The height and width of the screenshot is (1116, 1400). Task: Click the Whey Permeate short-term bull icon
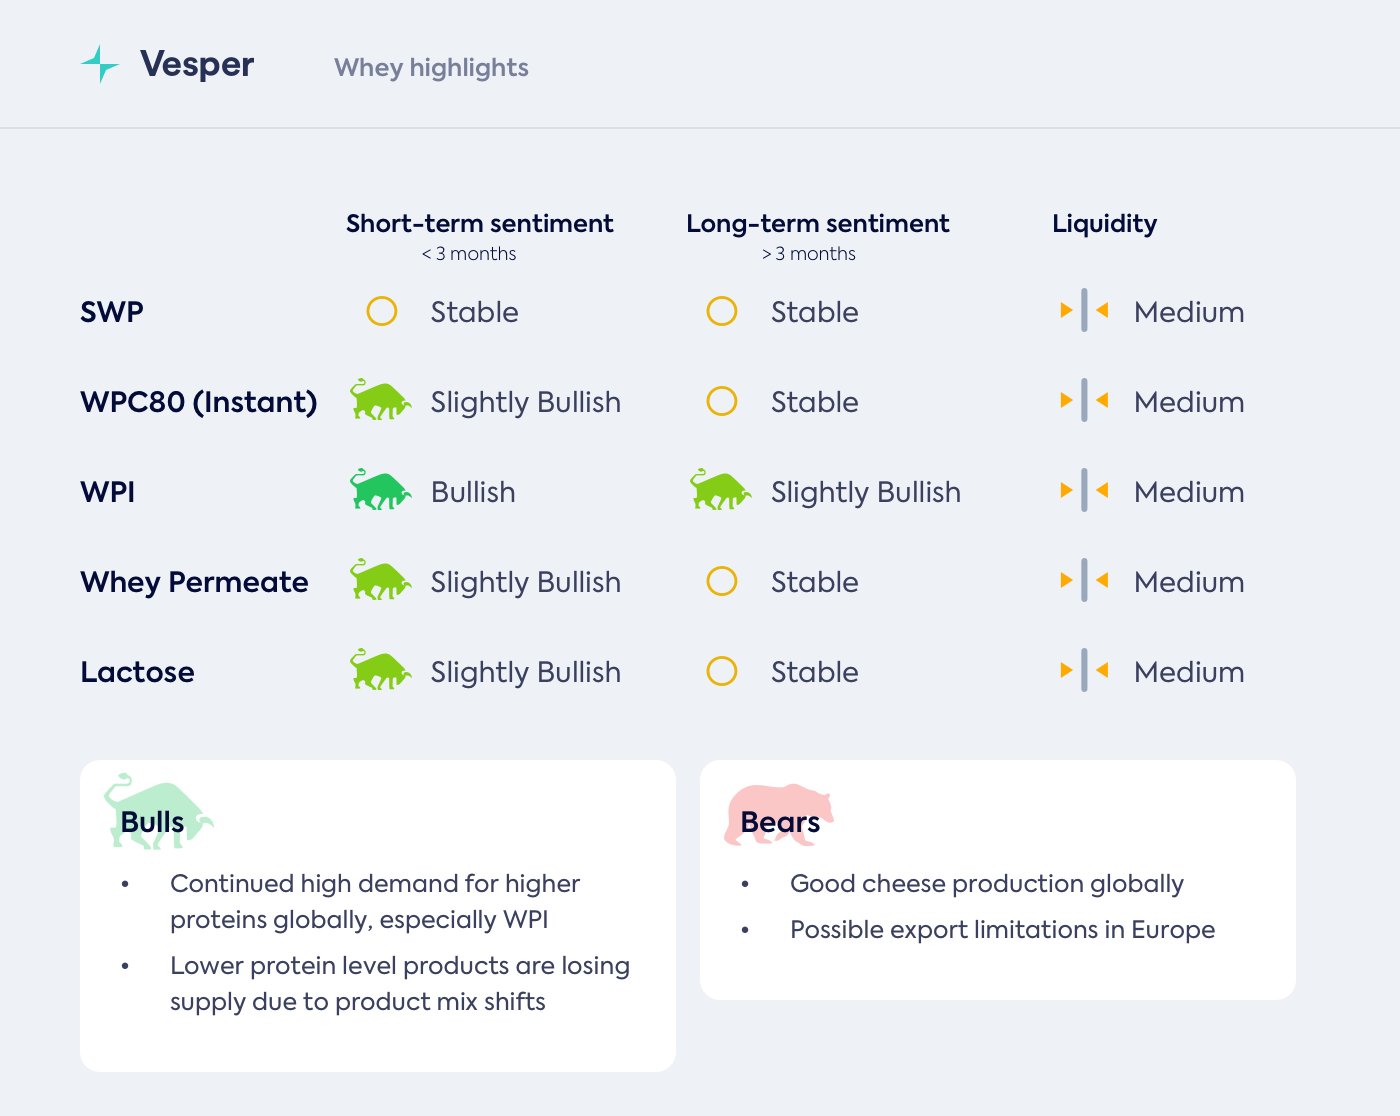(380, 581)
